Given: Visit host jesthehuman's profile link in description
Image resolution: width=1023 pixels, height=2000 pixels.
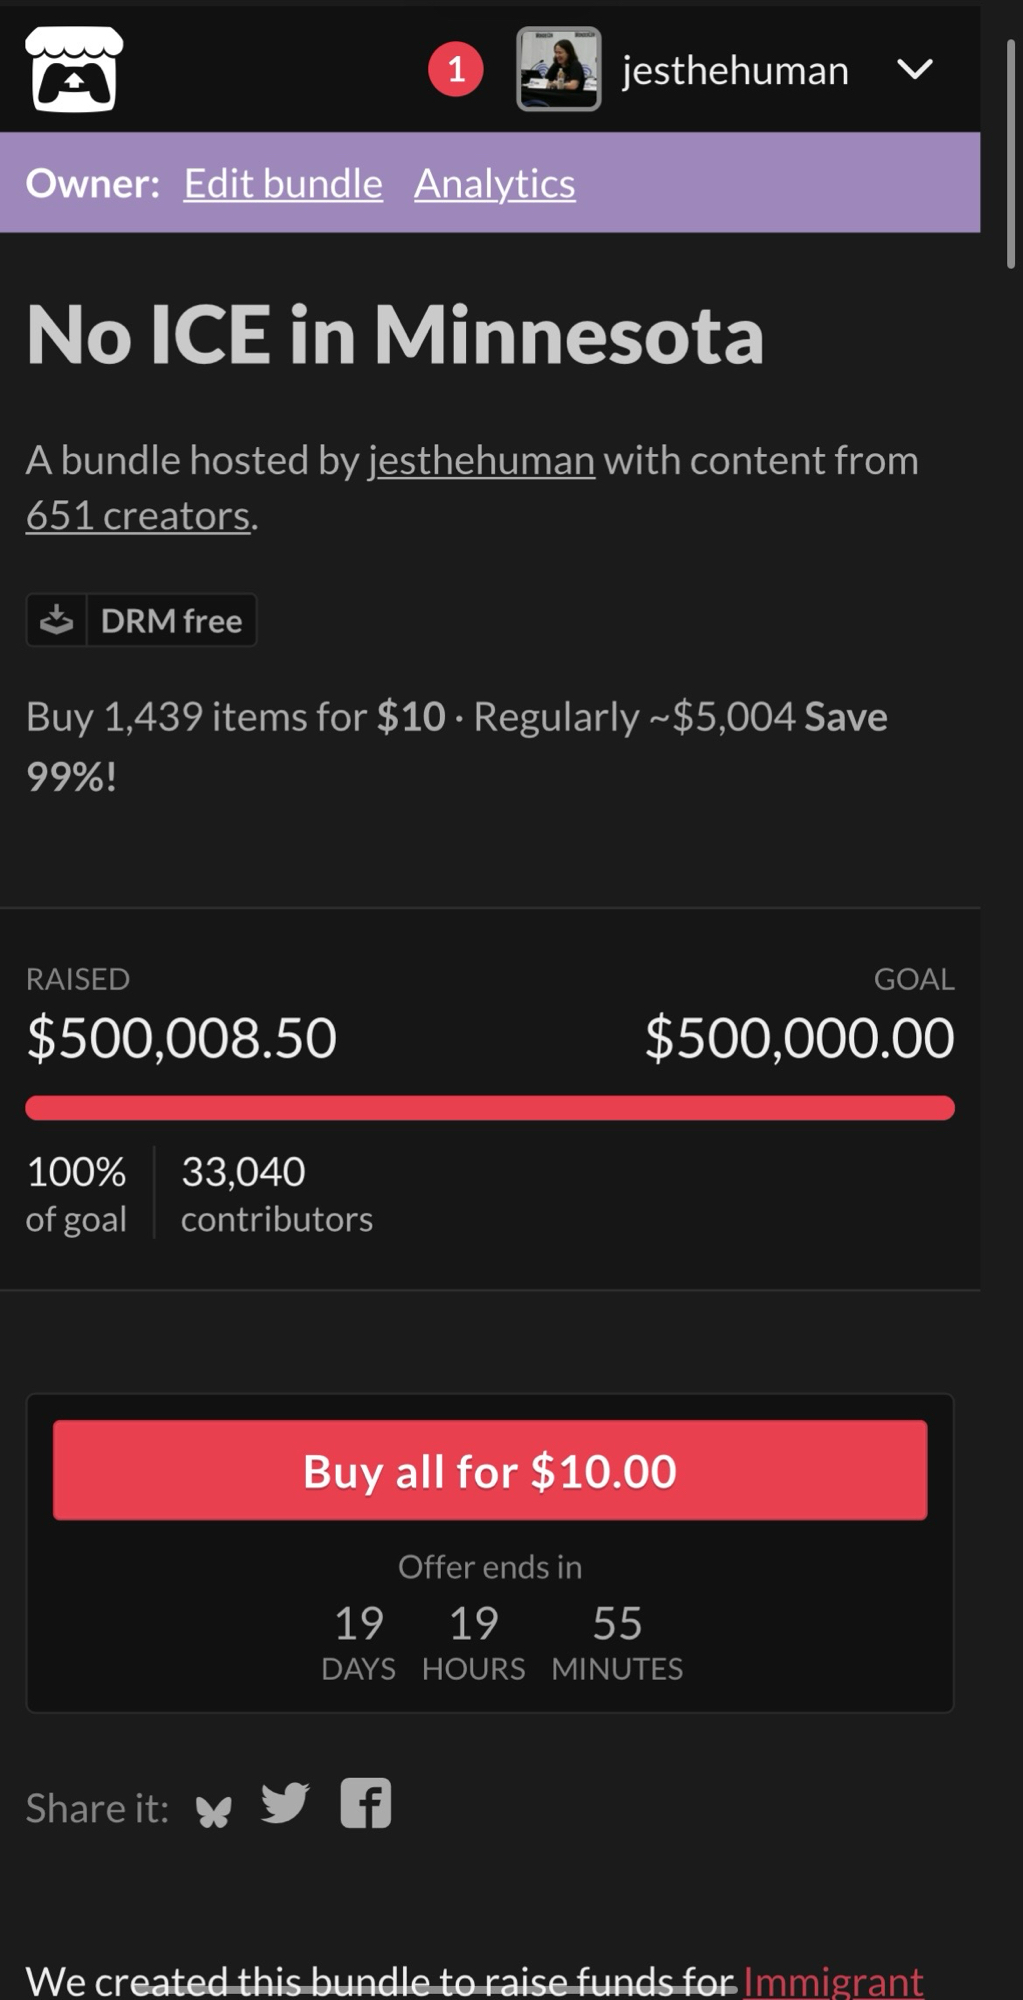Looking at the screenshot, I should coord(481,460).
